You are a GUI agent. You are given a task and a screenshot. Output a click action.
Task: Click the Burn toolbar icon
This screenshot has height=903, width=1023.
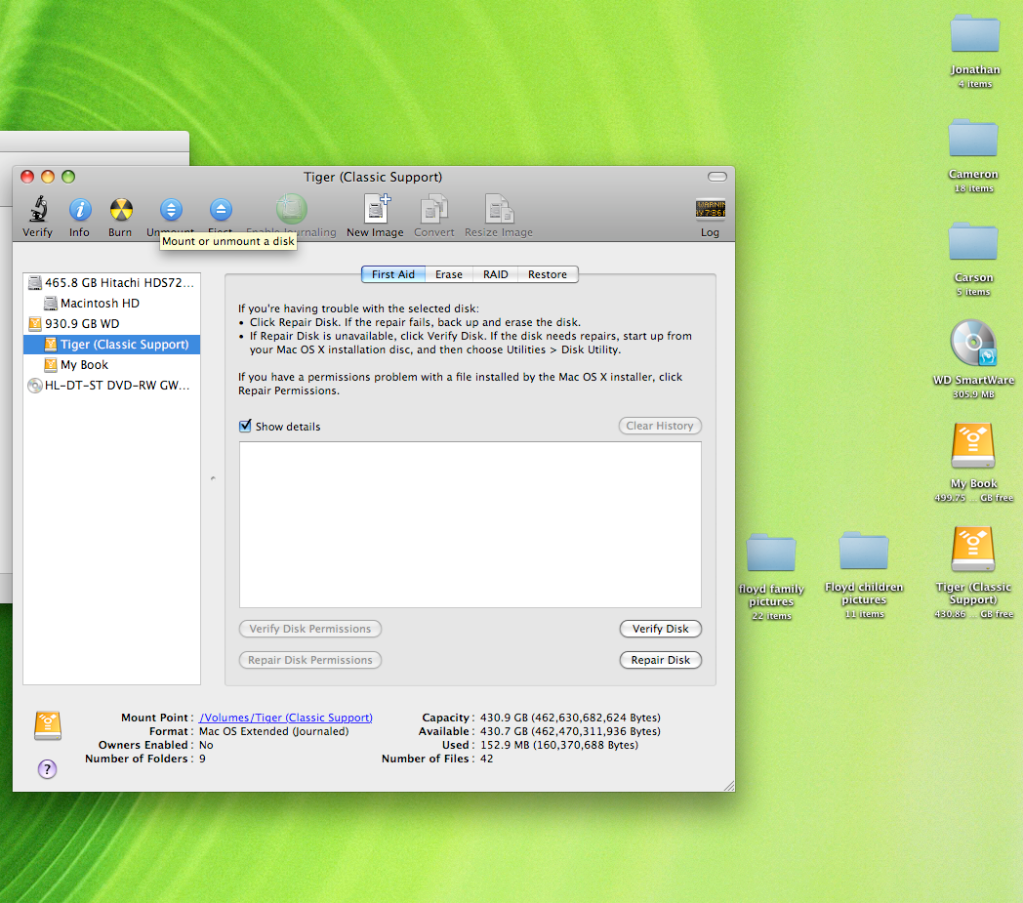121,209
